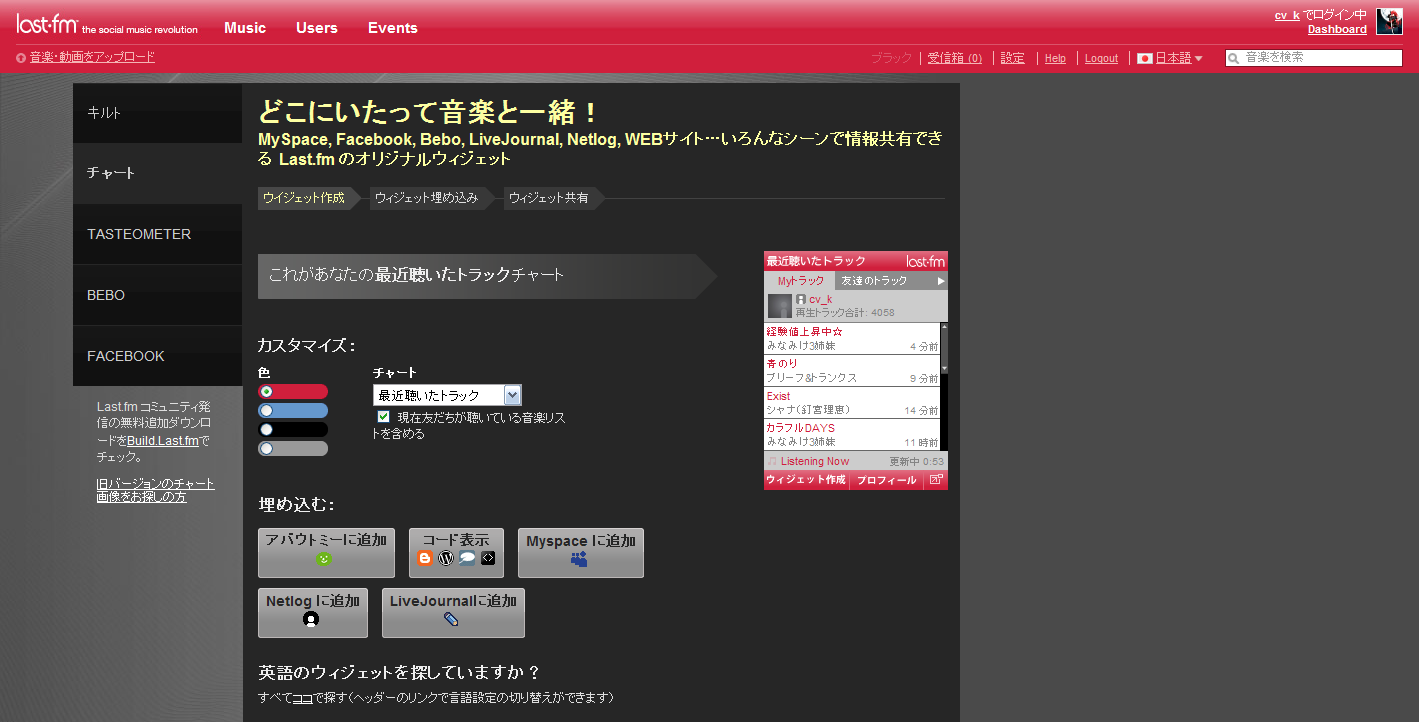
Task: Click the Netlog icon in the button
Action: point(311,620)
